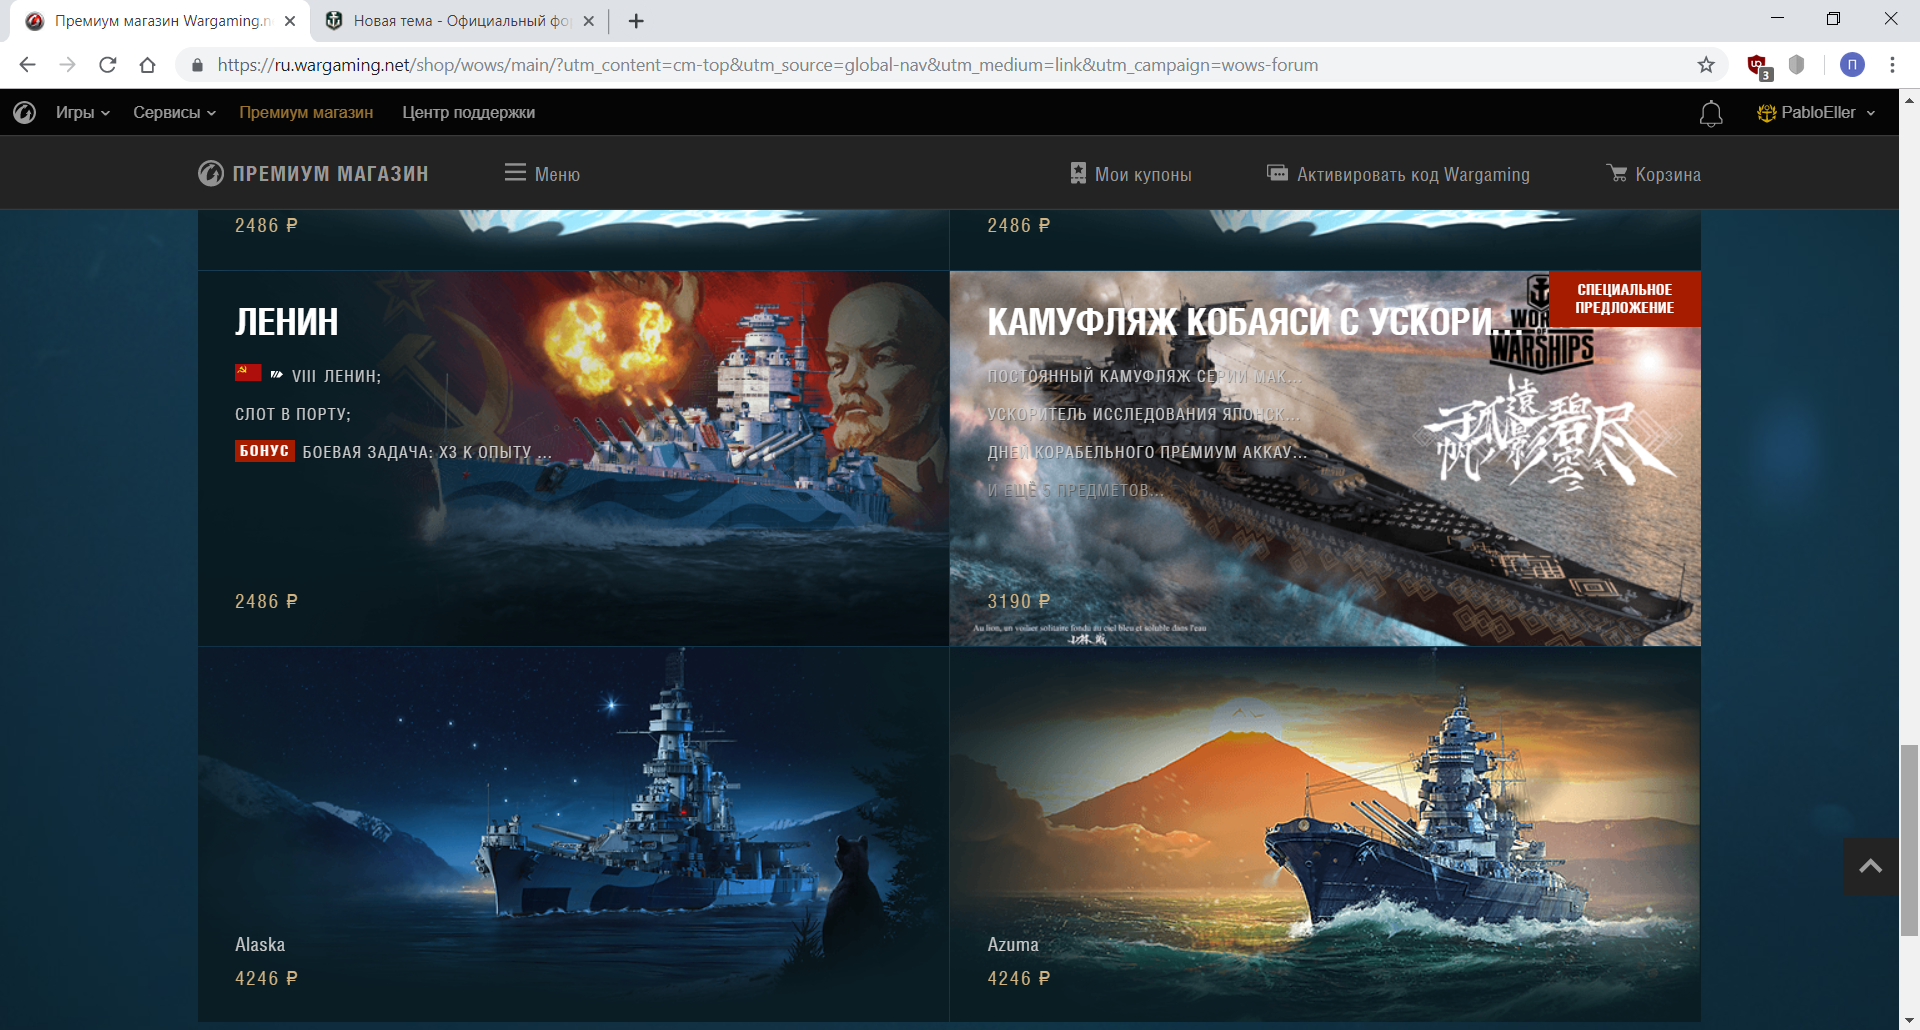1920x1030 pixels.
Task: Bookmark this page with the star icon
Action: (x=1706, y=65)
